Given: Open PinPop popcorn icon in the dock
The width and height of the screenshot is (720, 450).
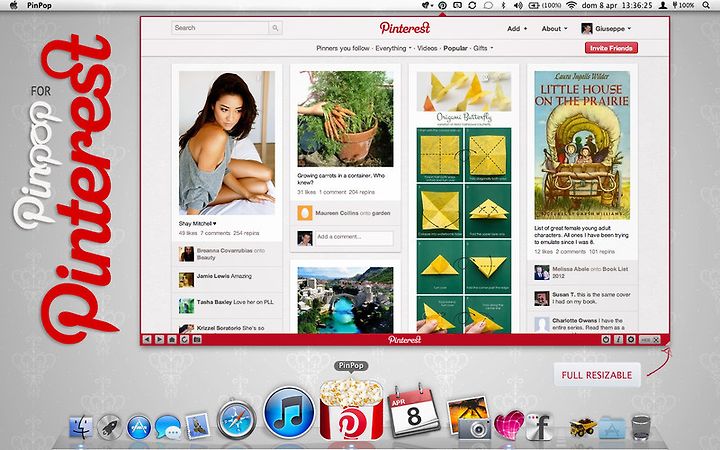Looking at the screenshot, I should coord(351,410).
